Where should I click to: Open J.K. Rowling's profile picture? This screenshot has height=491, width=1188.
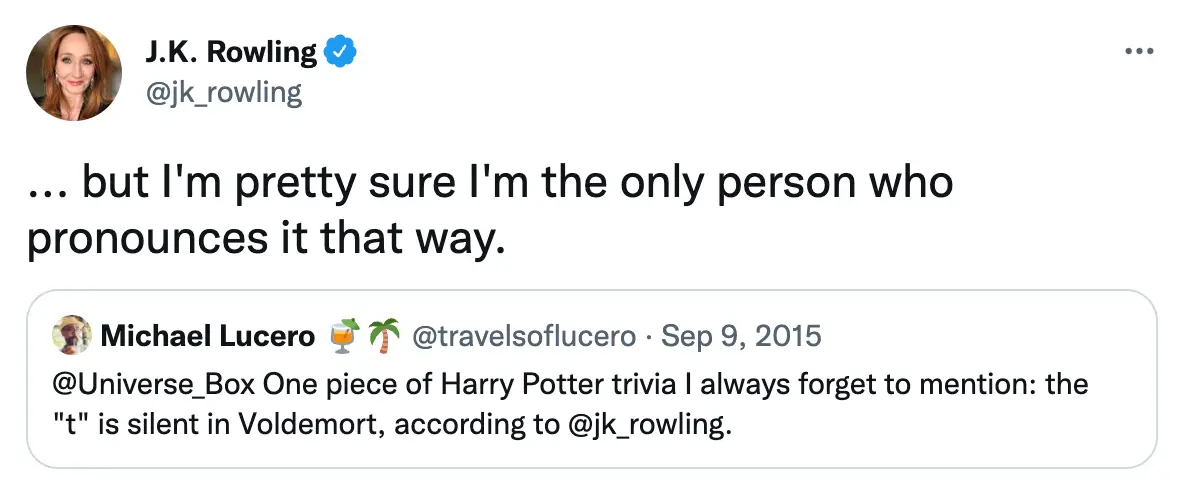[x=74, y=72]
